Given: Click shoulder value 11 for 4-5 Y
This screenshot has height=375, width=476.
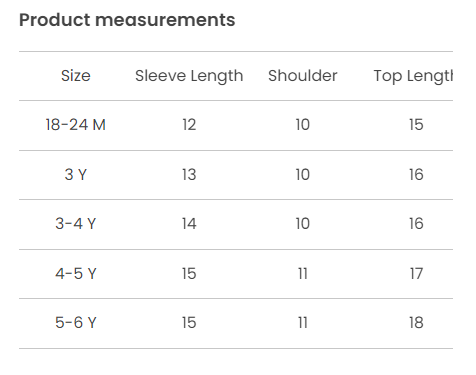Looking at the screenshot, I should click(x=303, y=274).
